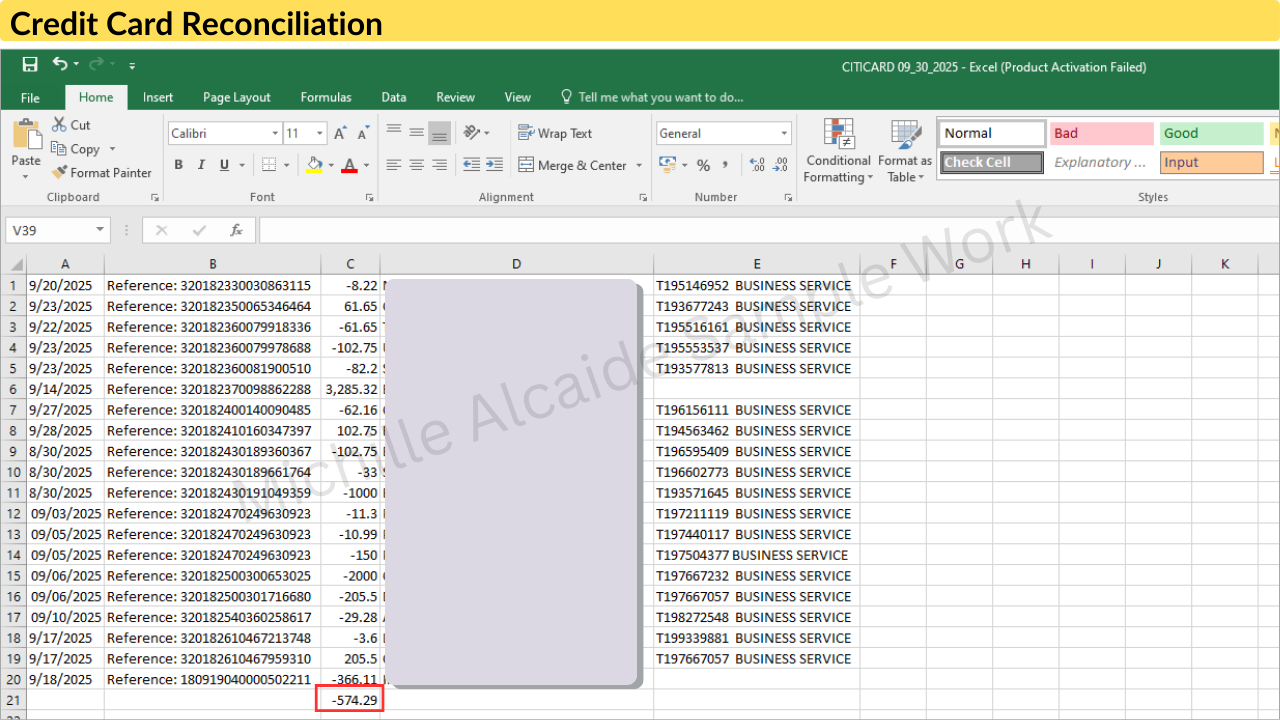Increase the font size
The image size is (1280, 720).
(x=340, y=133)
